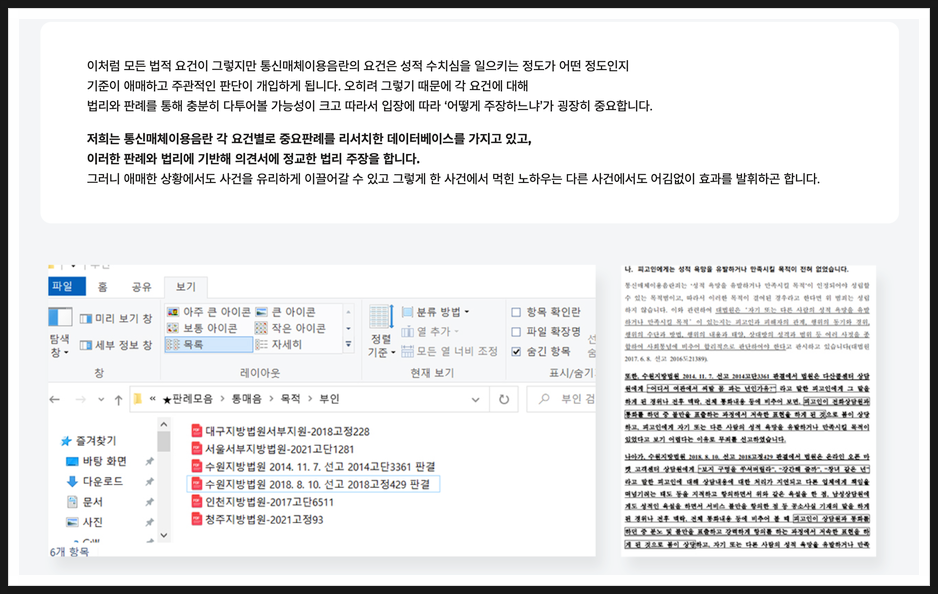Open 바탕 화면 in navigation pane

point(96,461)
